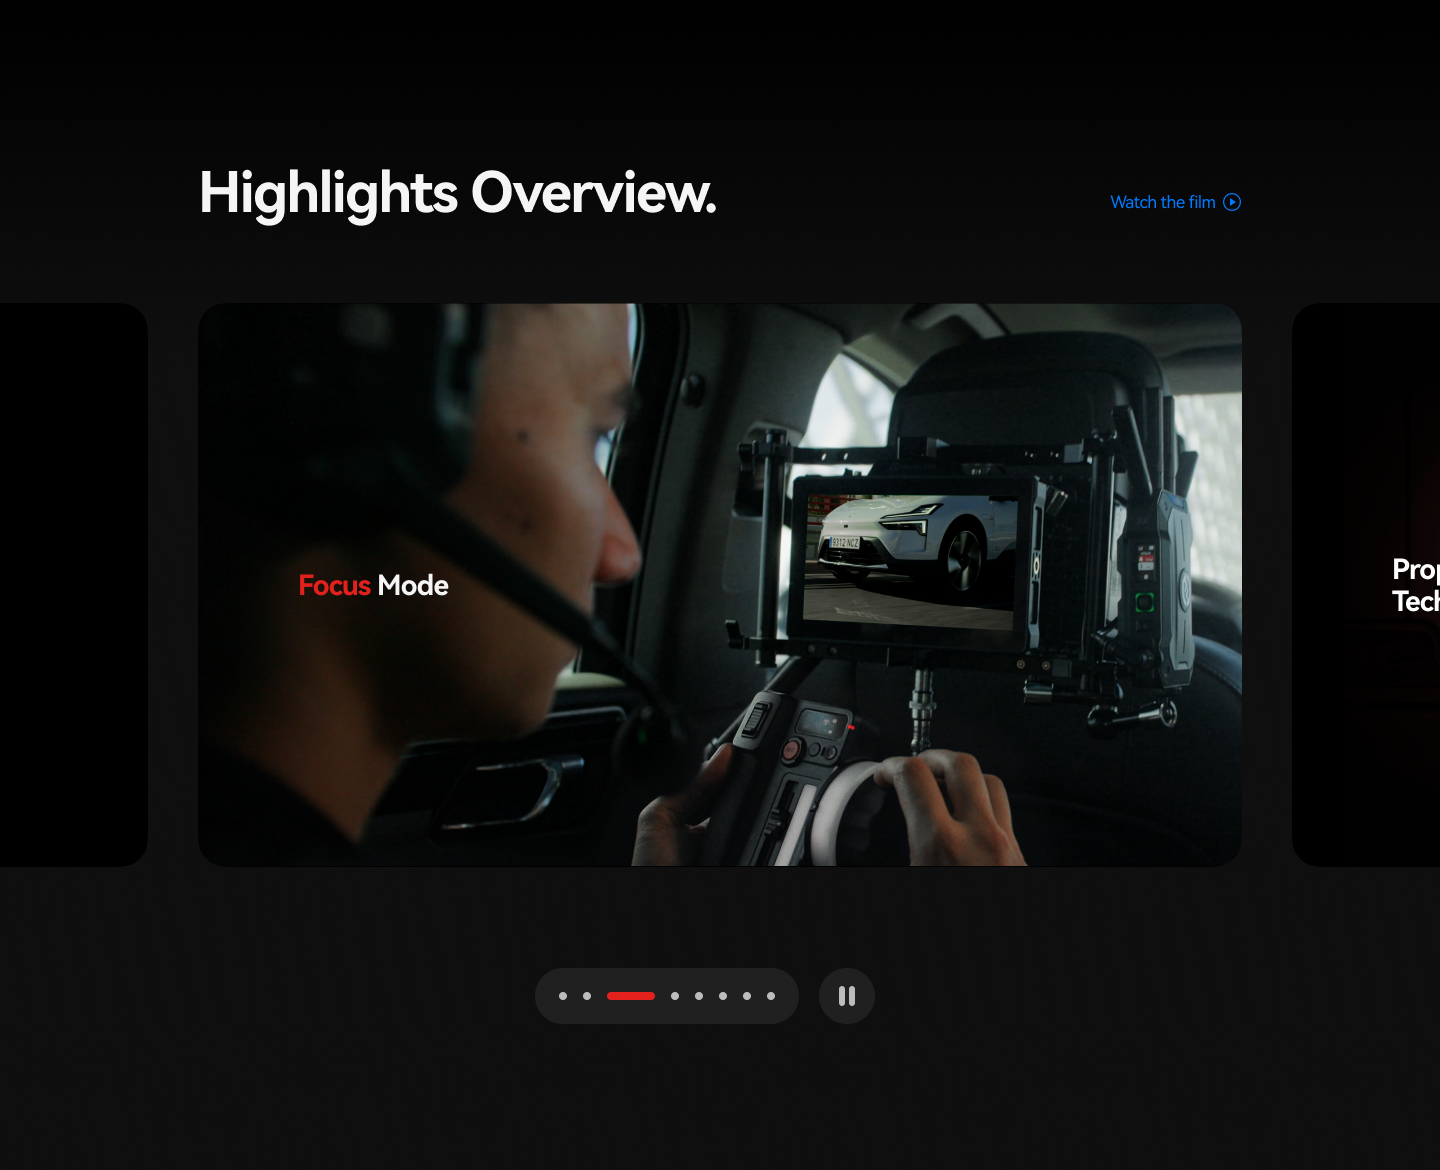1440x1170 pixels.
Task: Select the fifth carousel pagination dot
Action: pyautogui.click(x=699, y=996)
